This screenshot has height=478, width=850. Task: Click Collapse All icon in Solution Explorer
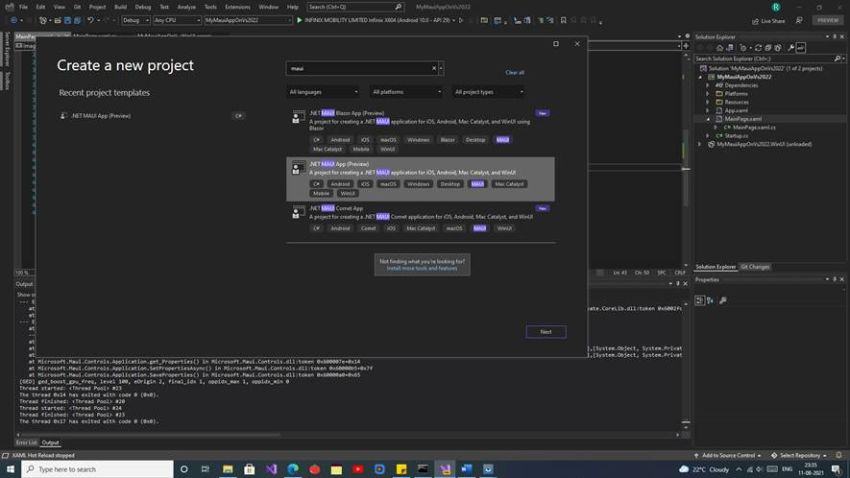pos(768,48)
